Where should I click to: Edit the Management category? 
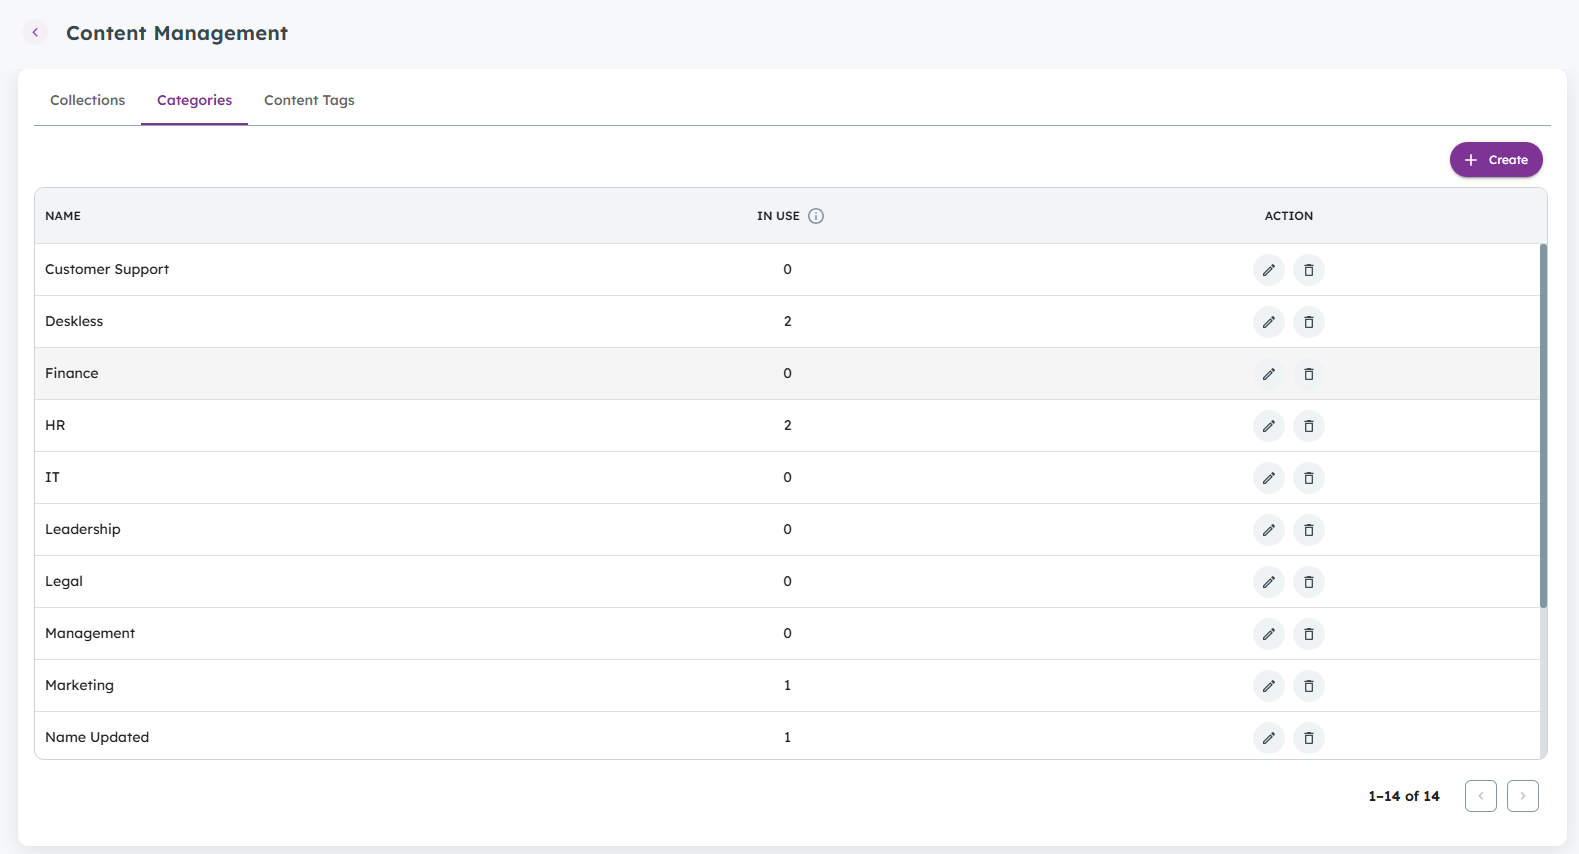[1269, 634]
